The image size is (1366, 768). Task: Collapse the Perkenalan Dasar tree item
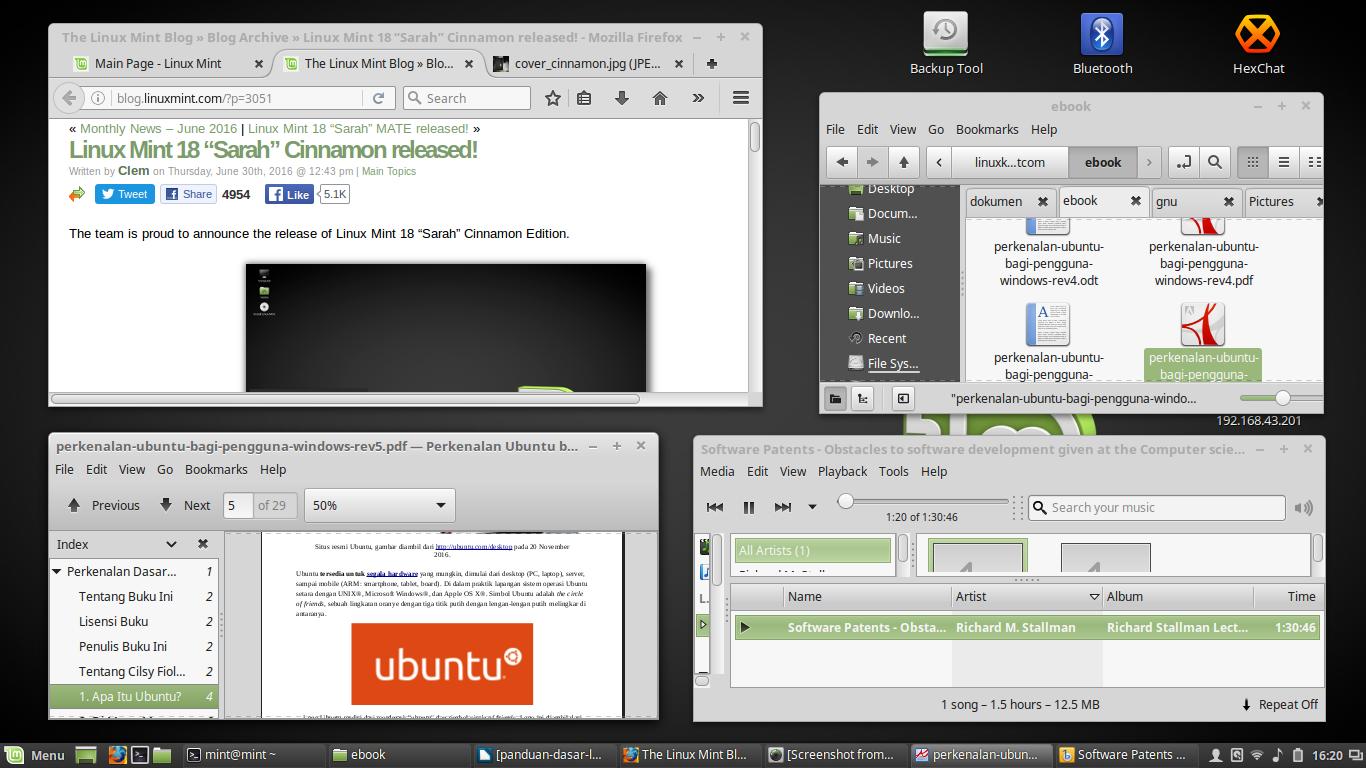tap(57, 572)
